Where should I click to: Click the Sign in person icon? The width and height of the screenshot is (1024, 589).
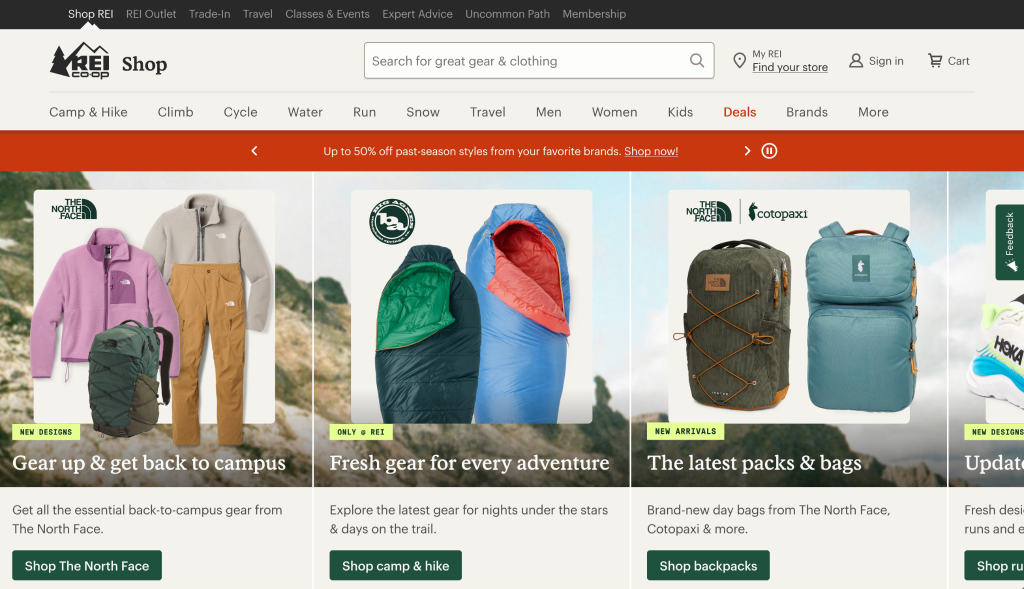click(x=856, y=61)
